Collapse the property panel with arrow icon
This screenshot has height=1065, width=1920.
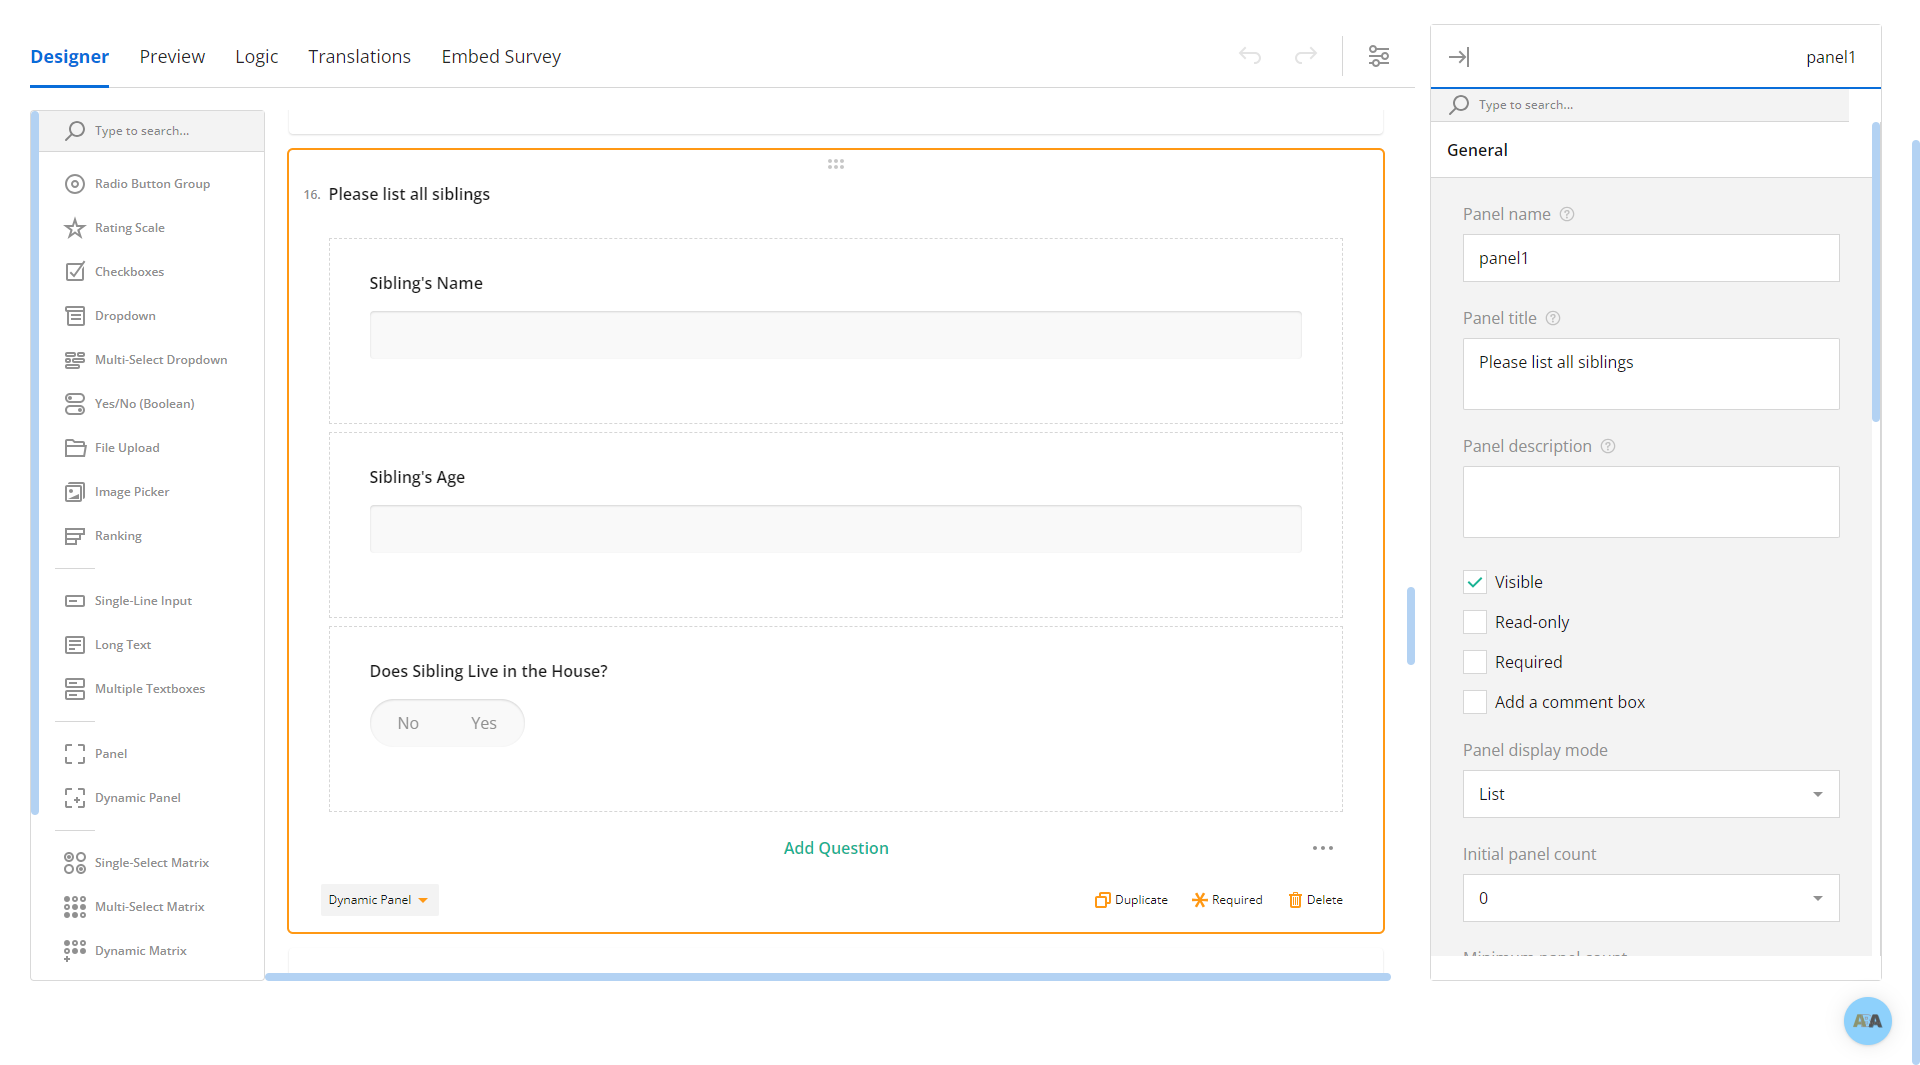click(1459, 57)
